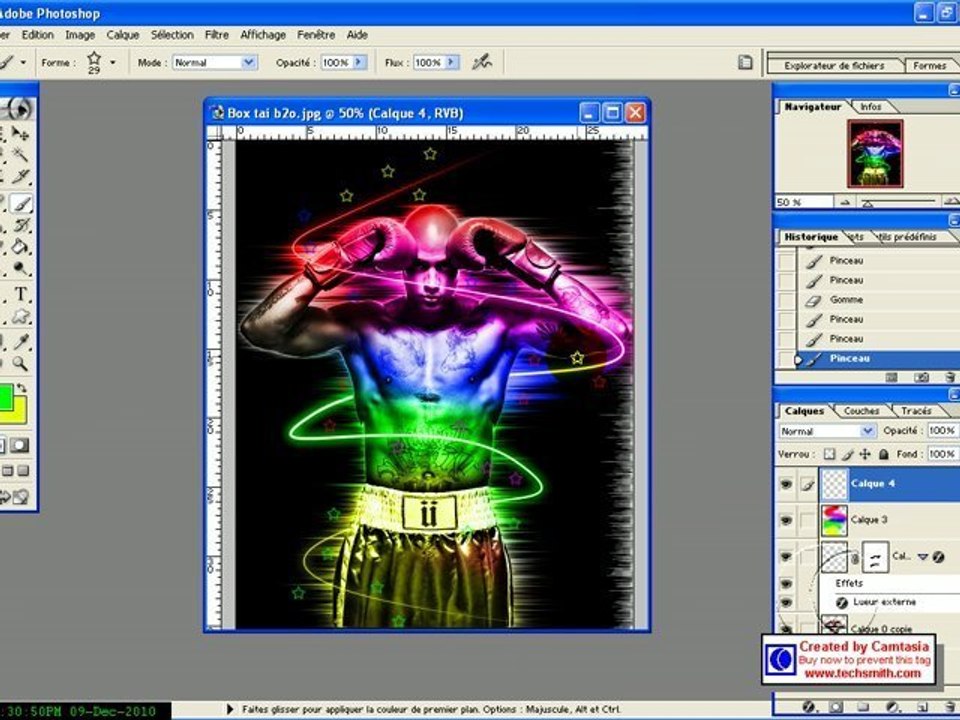Open the brush Mode dropdown in options bar
Screen dimensions: 960x720
click(249, 62)
